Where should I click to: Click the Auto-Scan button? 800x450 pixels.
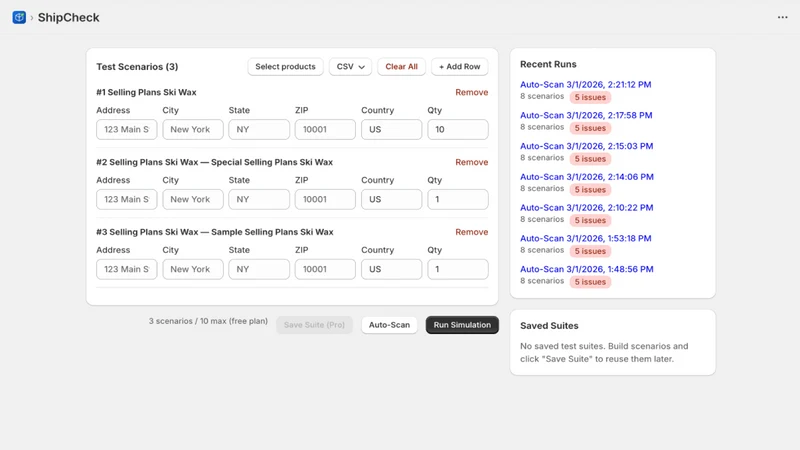pos(389,325)
